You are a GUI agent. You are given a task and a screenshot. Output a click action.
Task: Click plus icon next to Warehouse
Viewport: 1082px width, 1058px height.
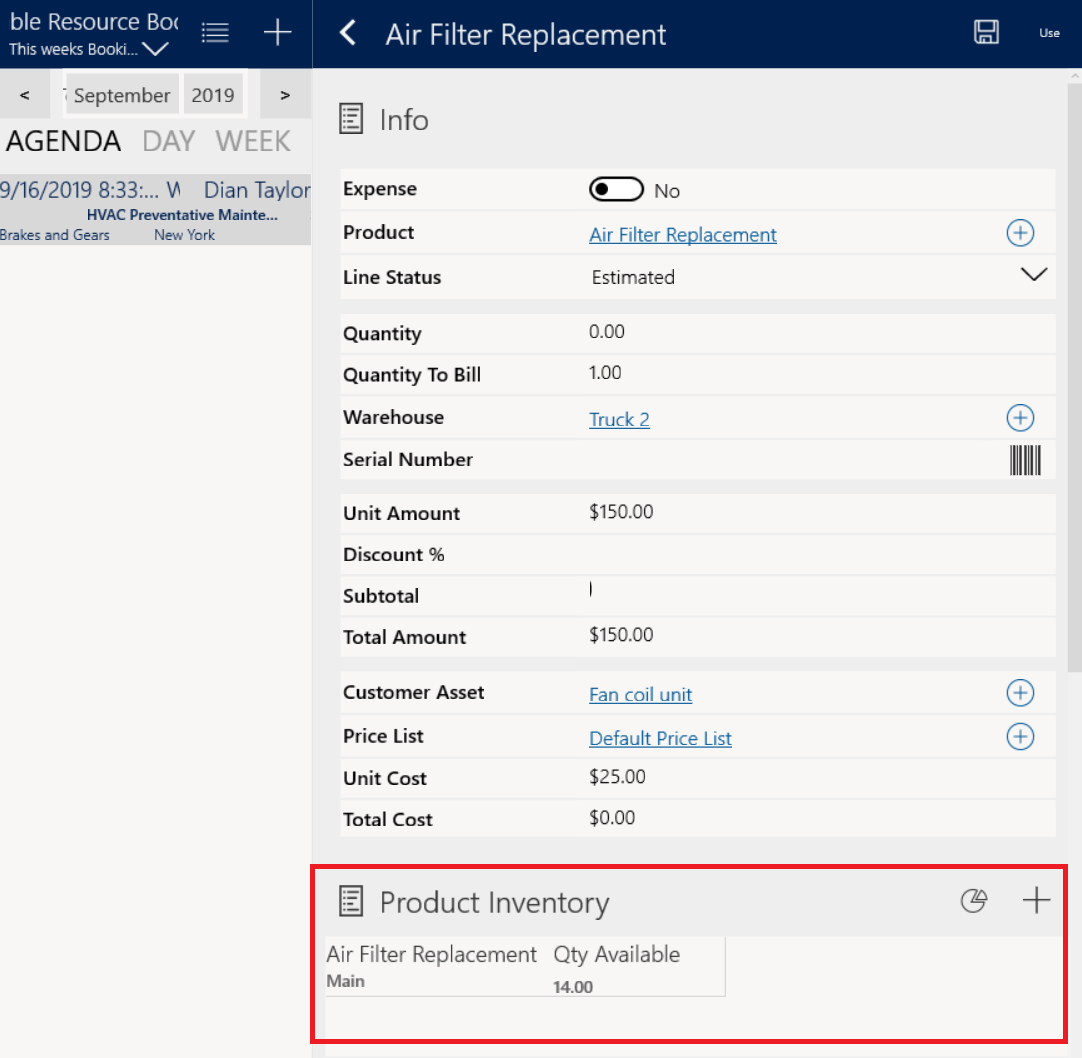pos(1019,418)
